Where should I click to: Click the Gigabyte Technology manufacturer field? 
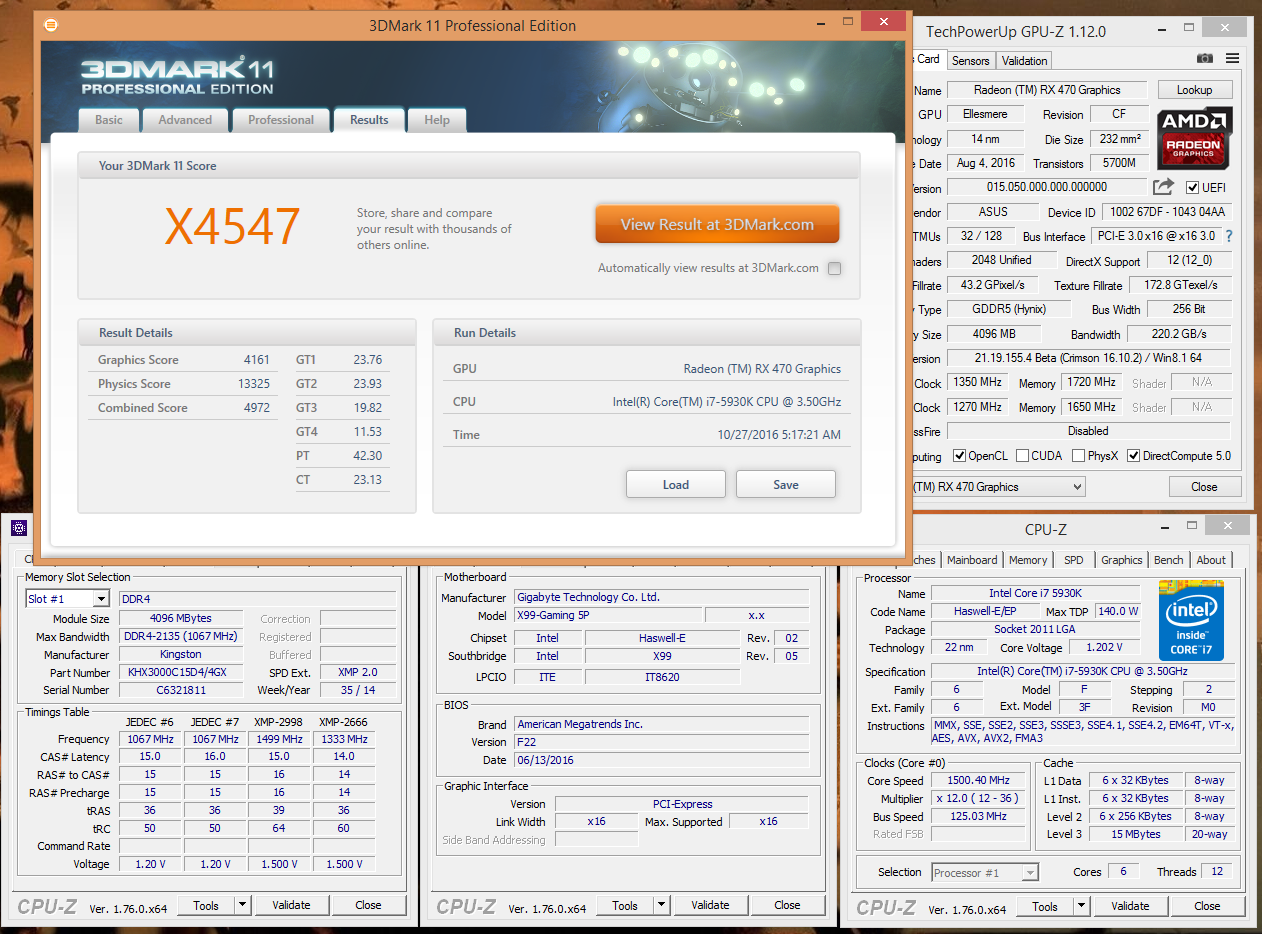point(661,597)
